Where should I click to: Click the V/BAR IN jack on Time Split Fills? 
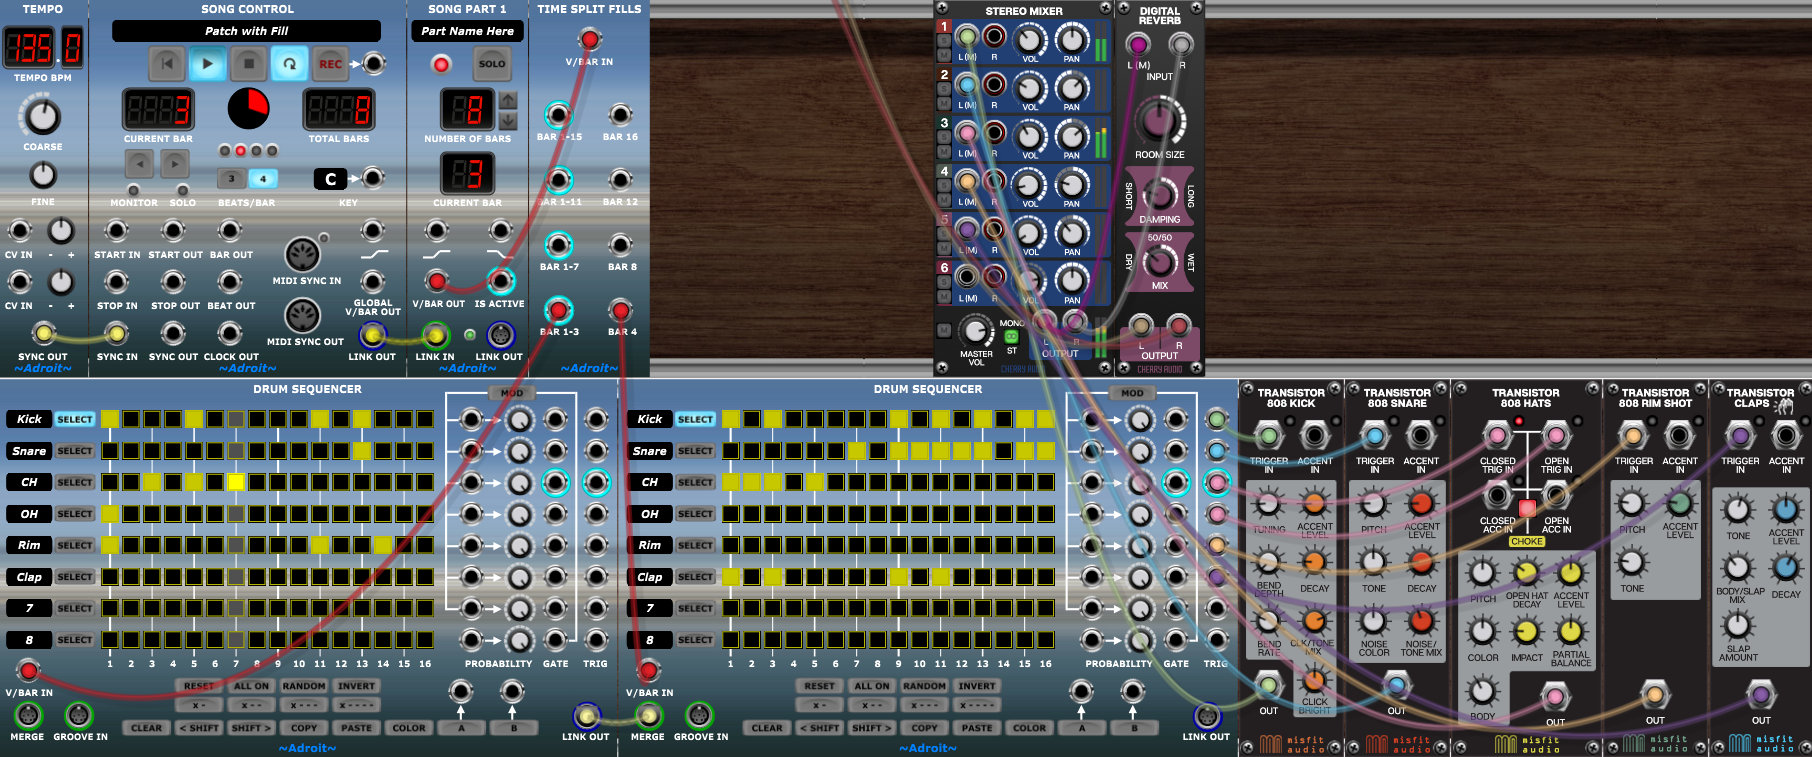coord(590,40)
